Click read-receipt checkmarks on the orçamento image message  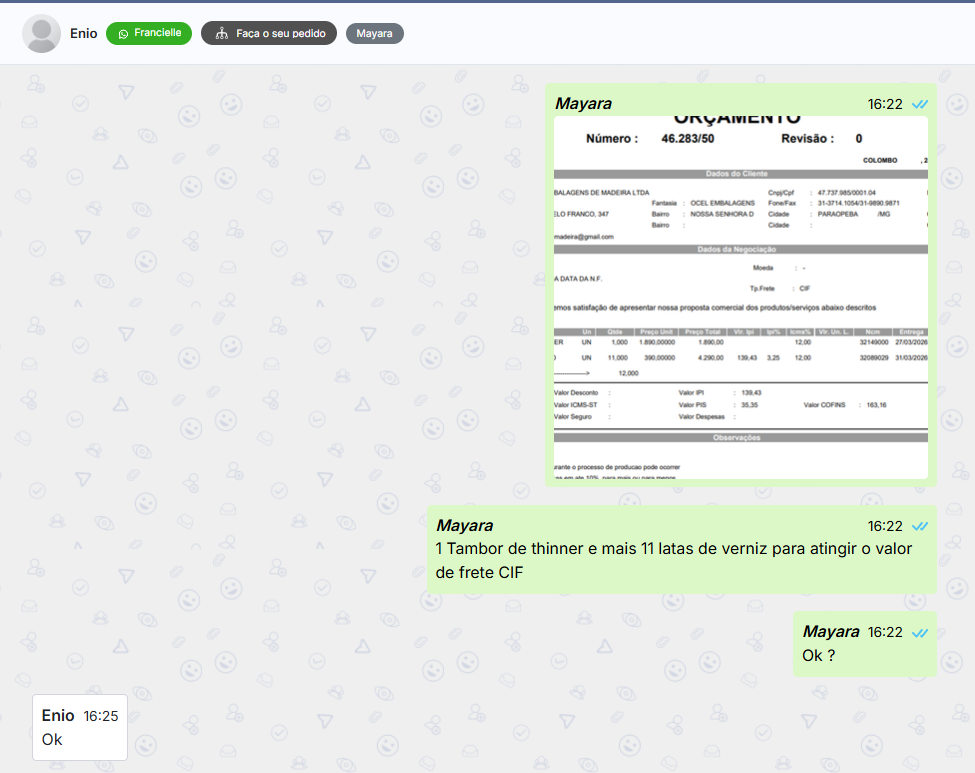(920, 104)
